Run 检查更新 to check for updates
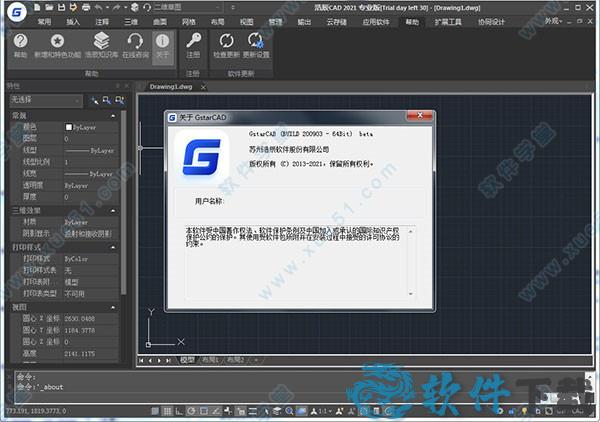Screen dimensions: 600x422 pyautogui.click(x=227, y=42)
